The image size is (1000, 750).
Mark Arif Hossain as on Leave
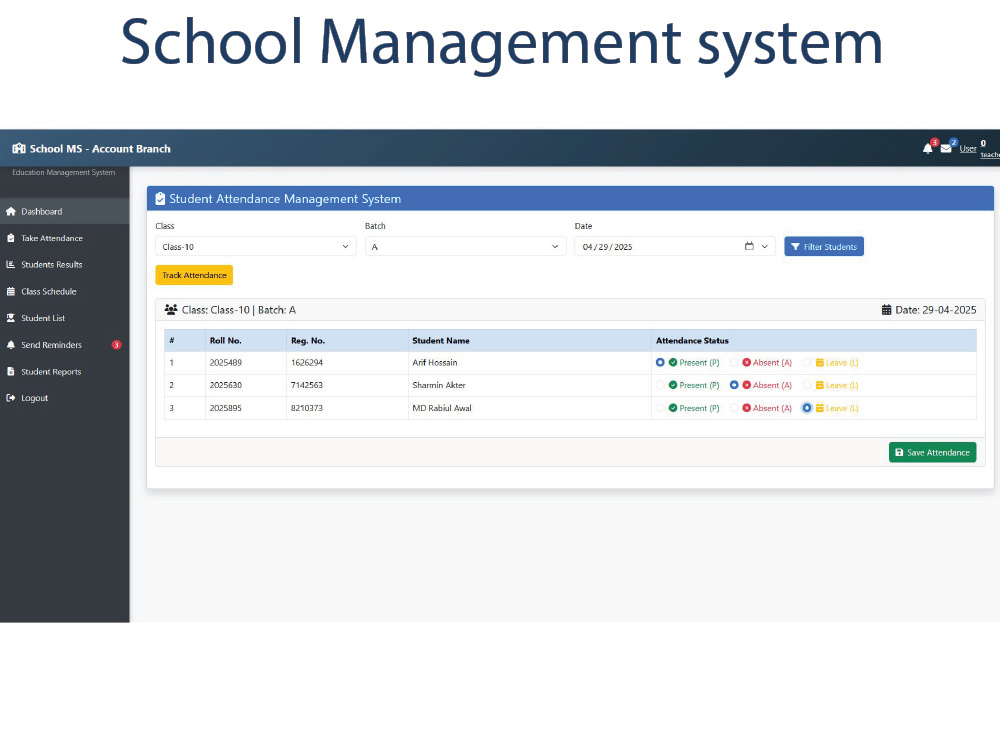[x=807, y=362]
